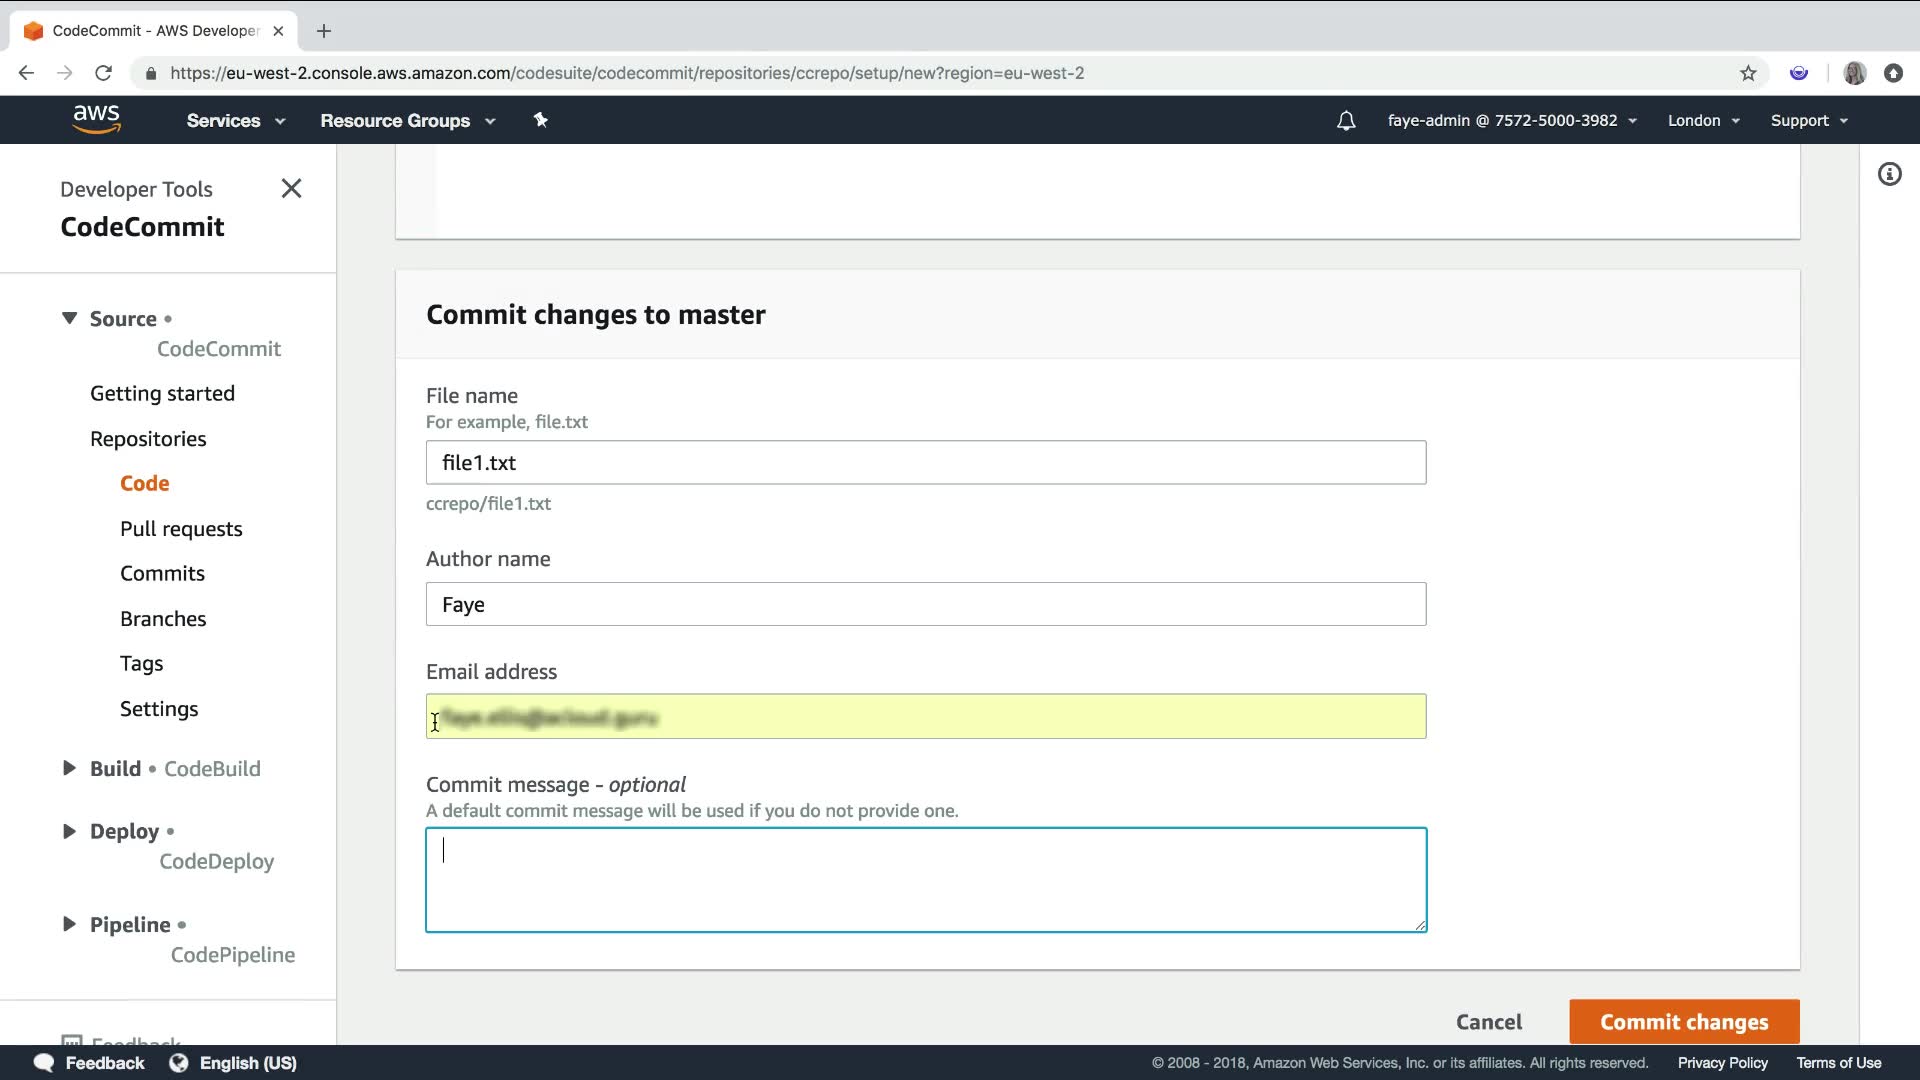
Task: Expand the Build CodeBuild section
Action: coord(69,768)
